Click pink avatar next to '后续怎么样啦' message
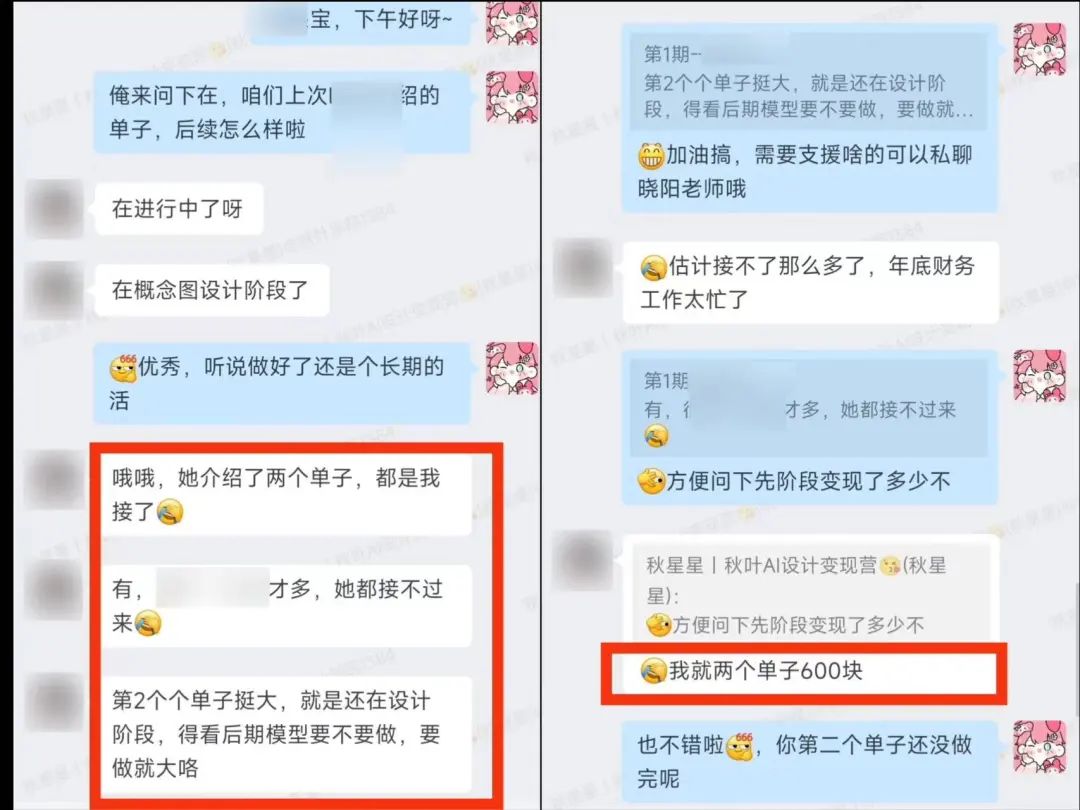The image size is (1080, 810). [x=512, y=97]
